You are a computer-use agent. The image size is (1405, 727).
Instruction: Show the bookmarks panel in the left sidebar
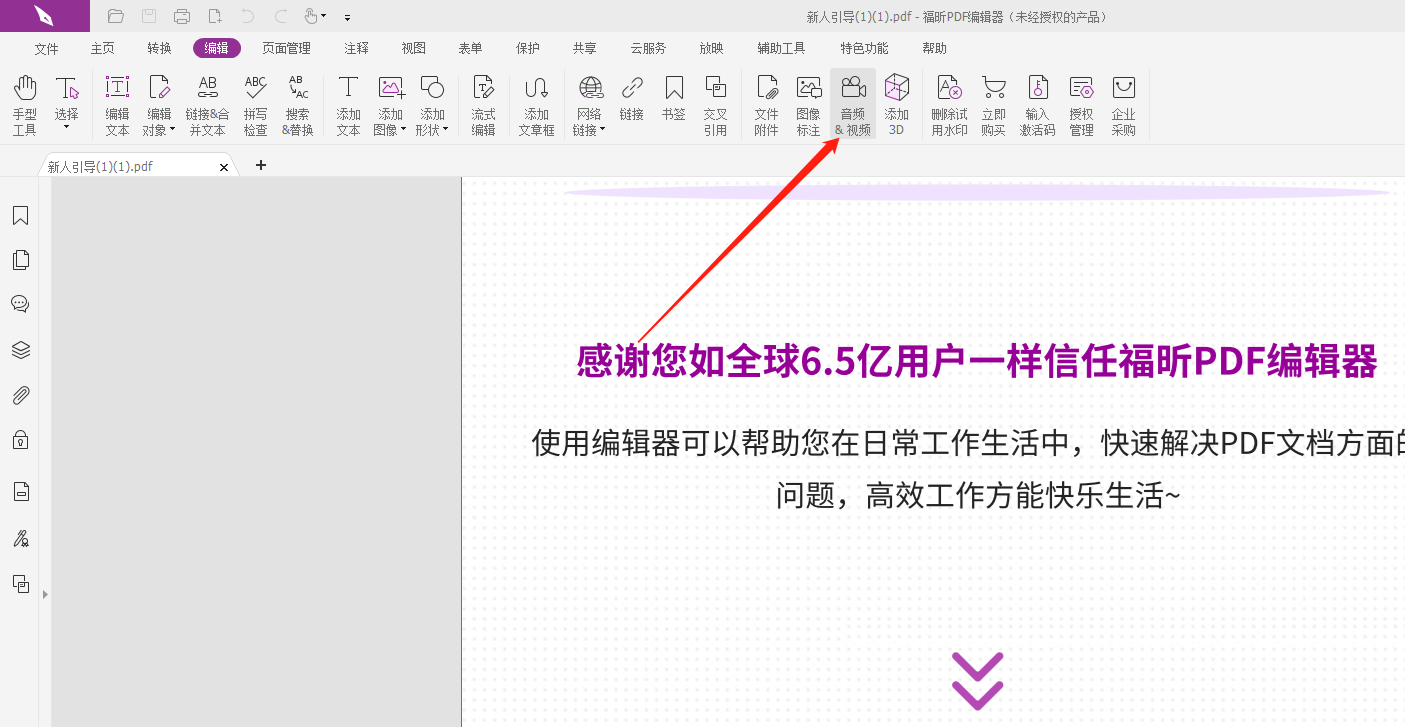point(20,215)
